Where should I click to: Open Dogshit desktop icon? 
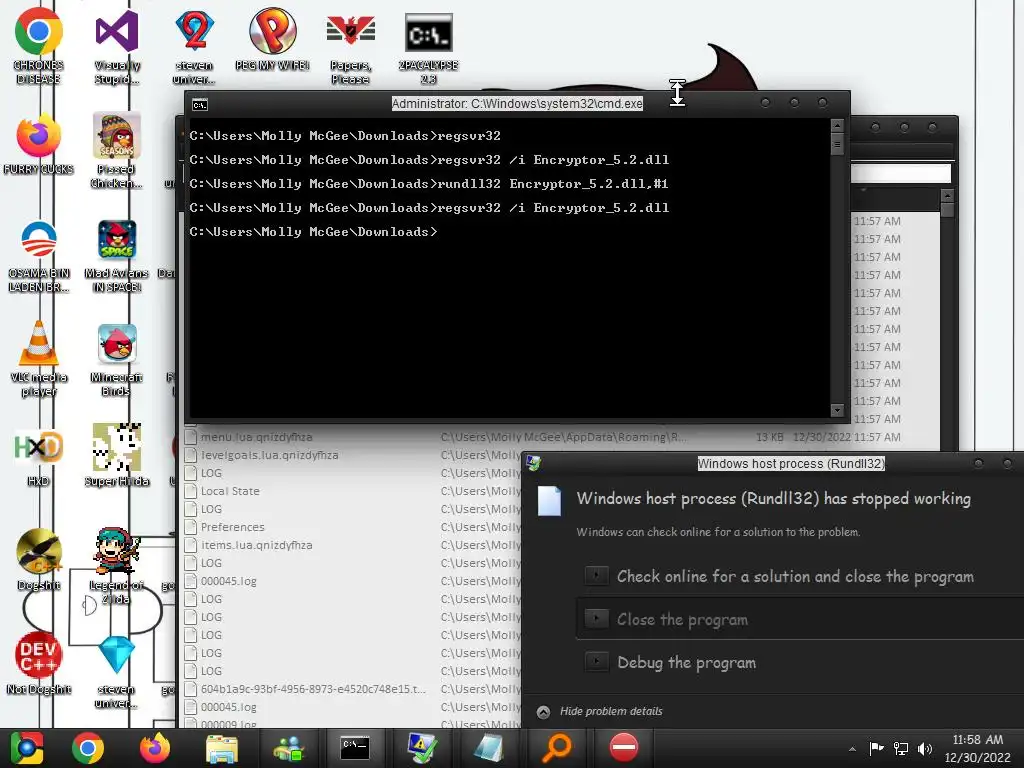39,558
